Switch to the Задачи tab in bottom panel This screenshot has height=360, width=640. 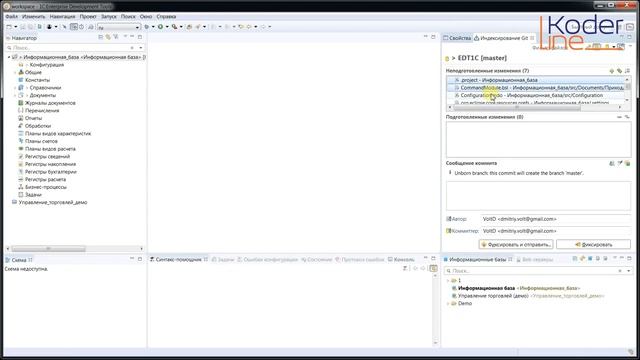coord(223,260)
